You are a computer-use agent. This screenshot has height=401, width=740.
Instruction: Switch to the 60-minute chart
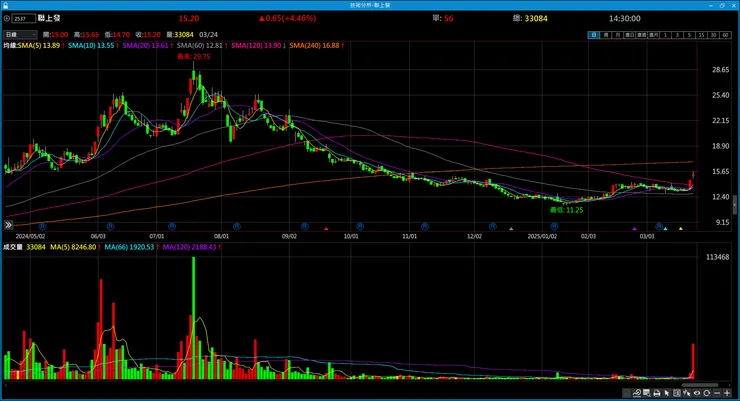click(725, 35)
